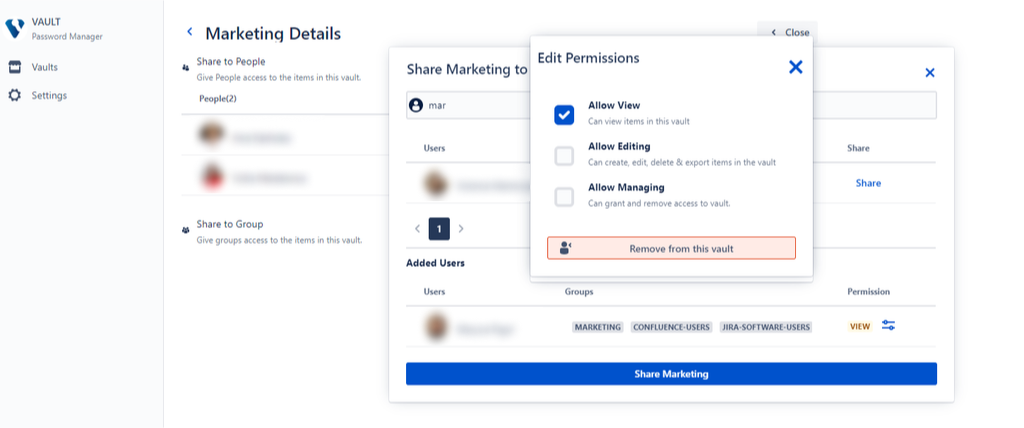Click the Share Marketing button
The image size is (1024, 428).
[x=671, y=374]
